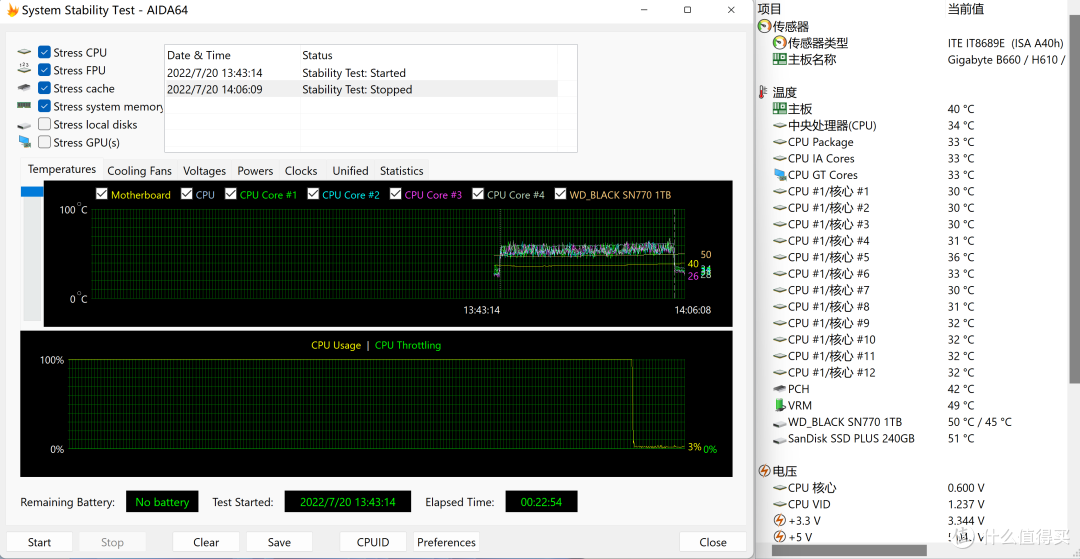Uncheck the Stress FPU checkbox
Image resolution: width=1080 pixels, height=559 pixels.
click(x=44, y=70)
